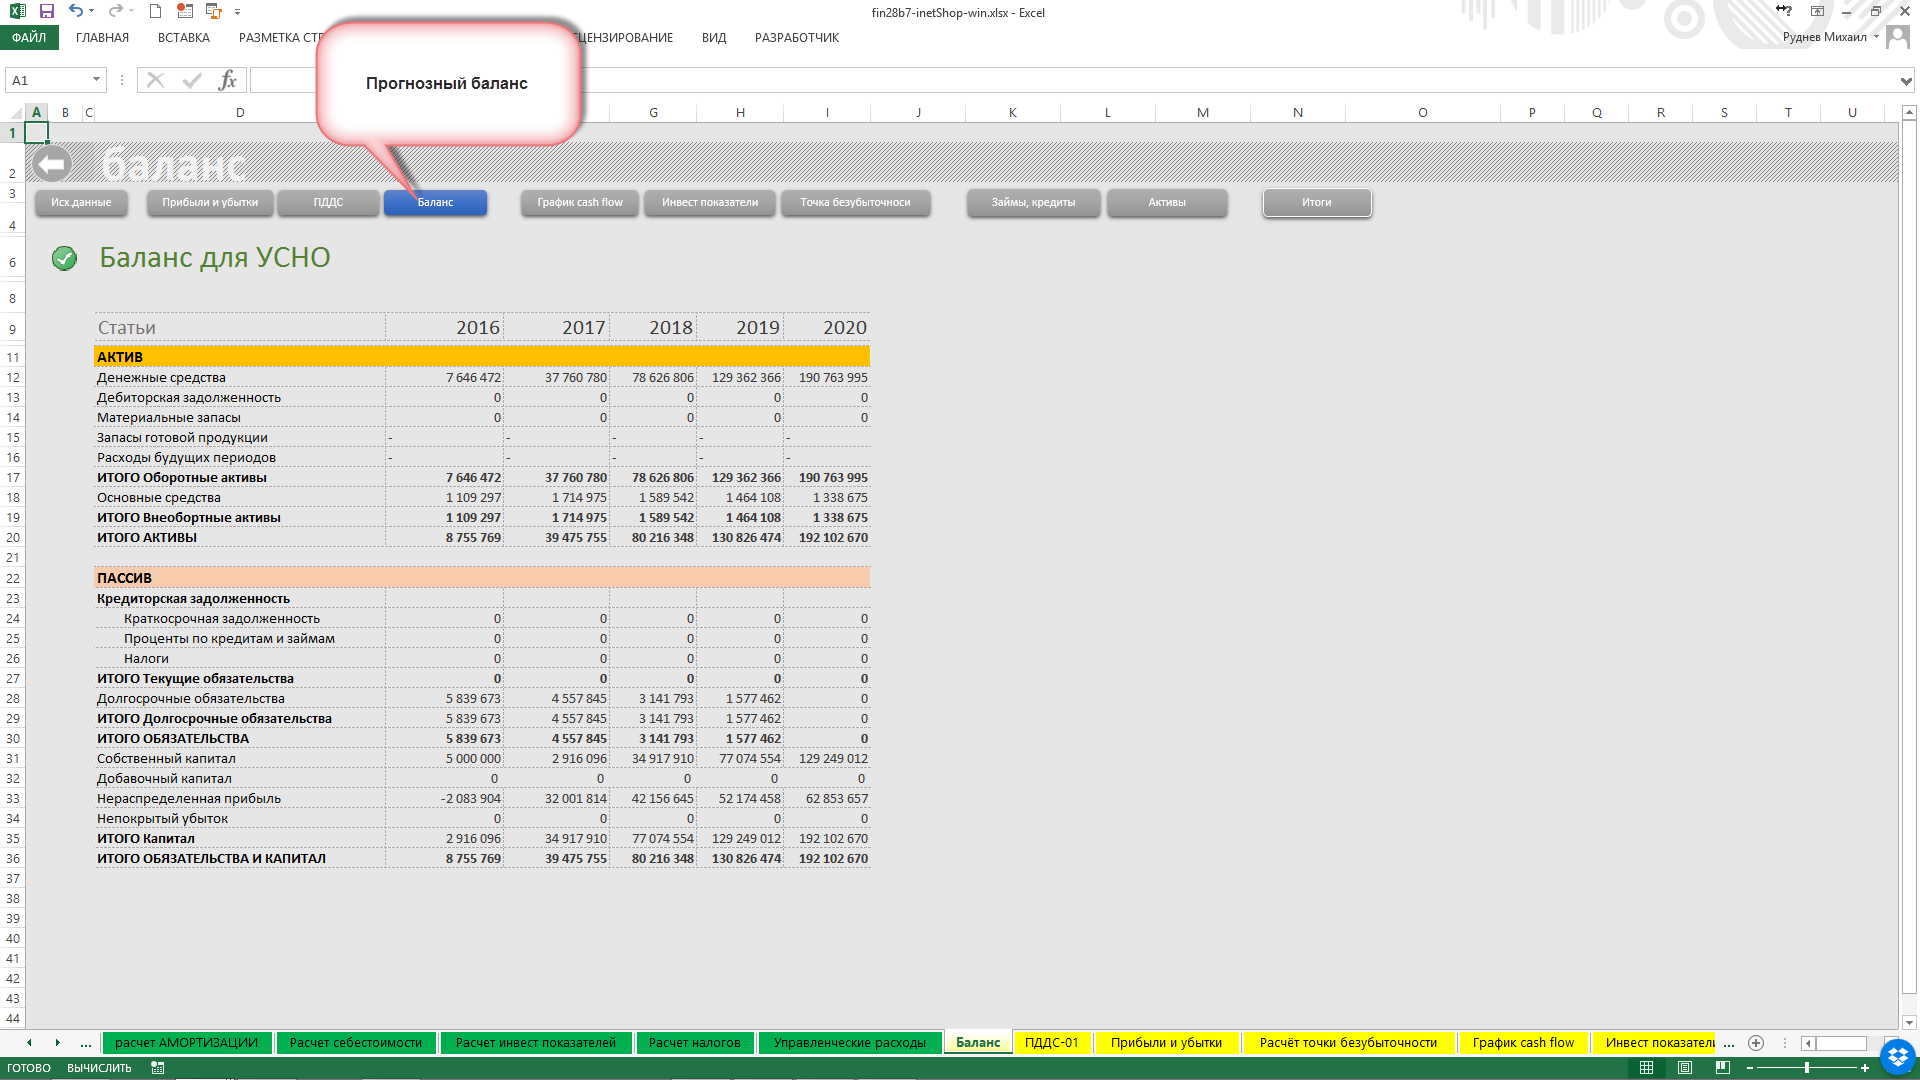This screenshot has width=1920, height=1080.
Task: Click horizontal scrollbar left arrow
Action: pos(1808,1043)
